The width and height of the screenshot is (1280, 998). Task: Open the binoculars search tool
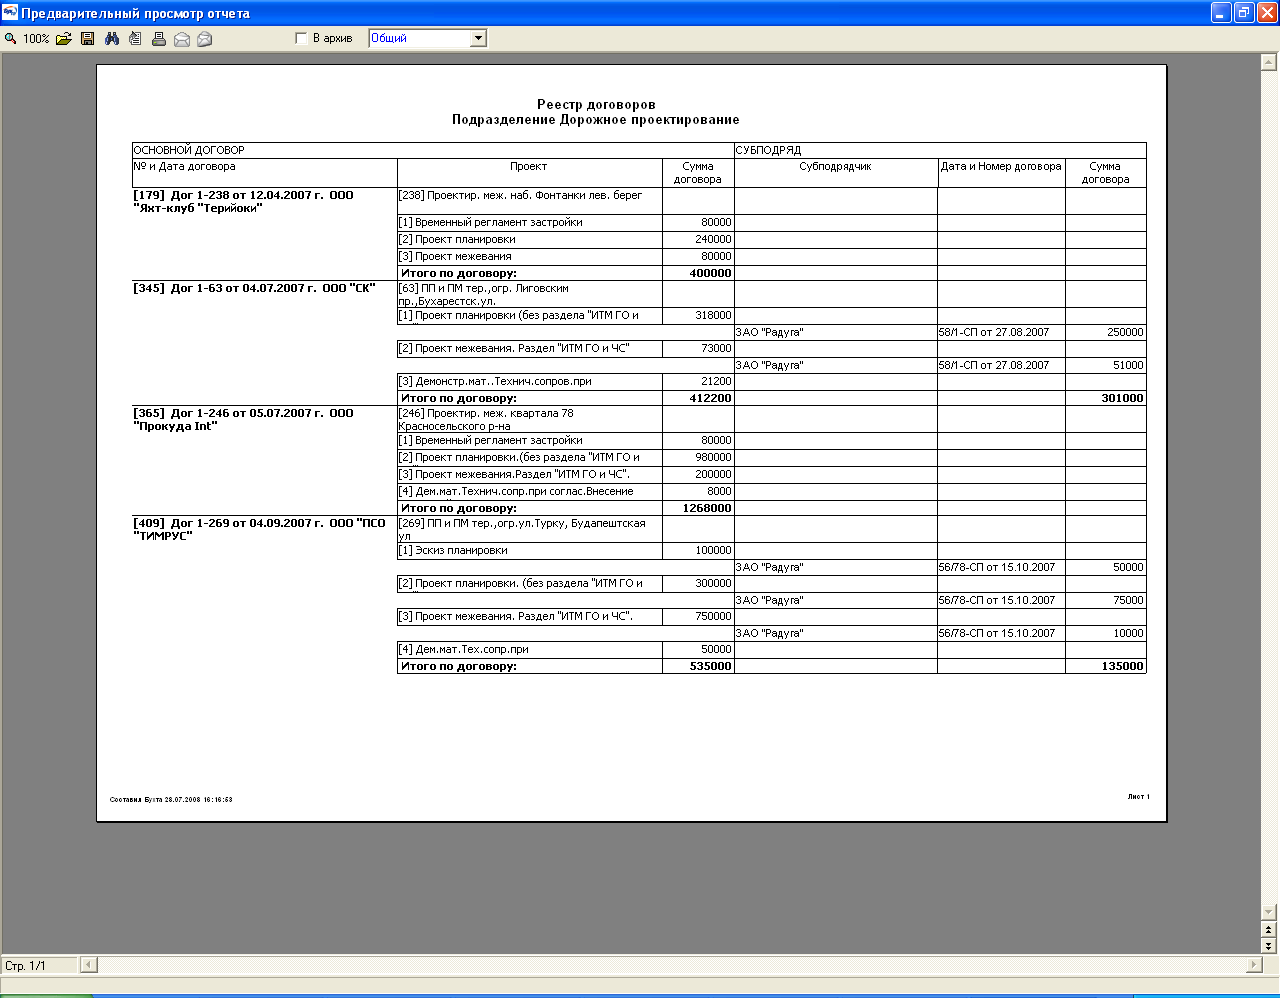tap(112, 39)
